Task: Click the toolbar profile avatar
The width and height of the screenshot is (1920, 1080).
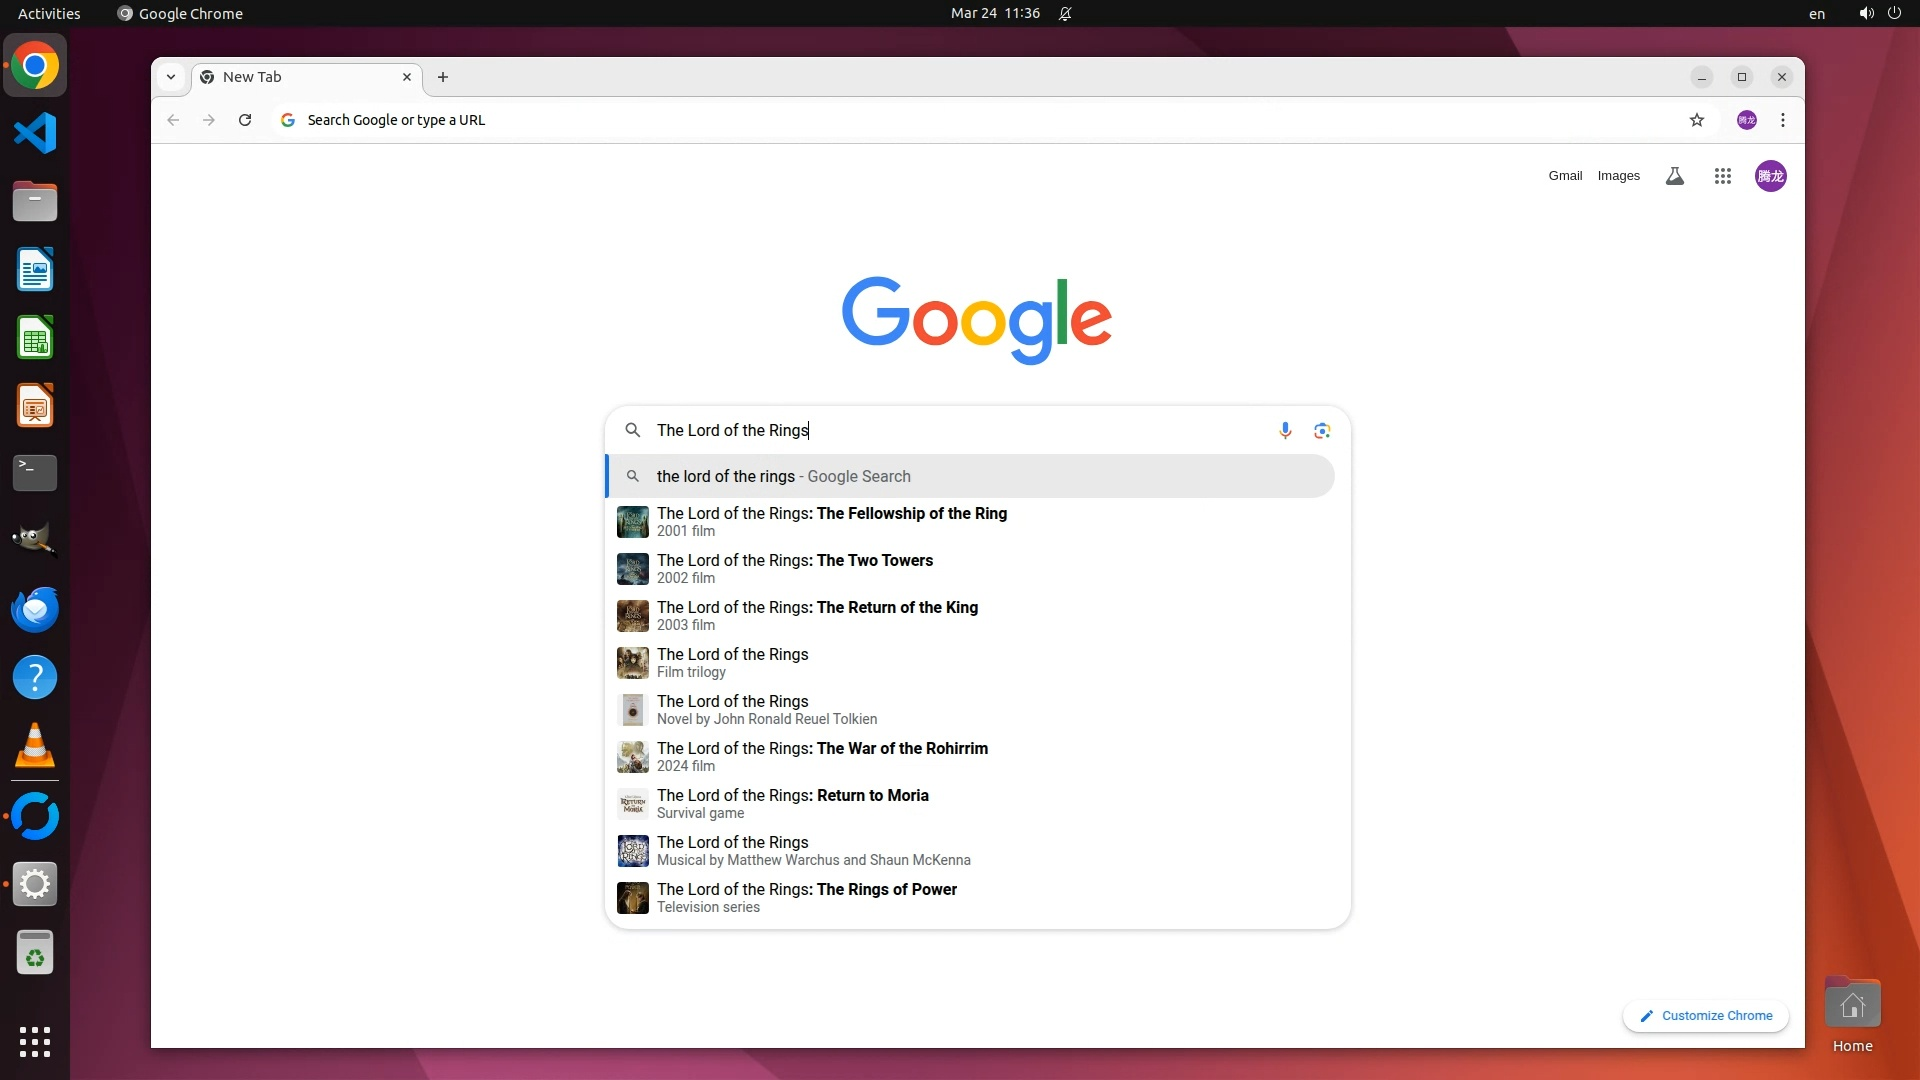Action: (1747, 120)
